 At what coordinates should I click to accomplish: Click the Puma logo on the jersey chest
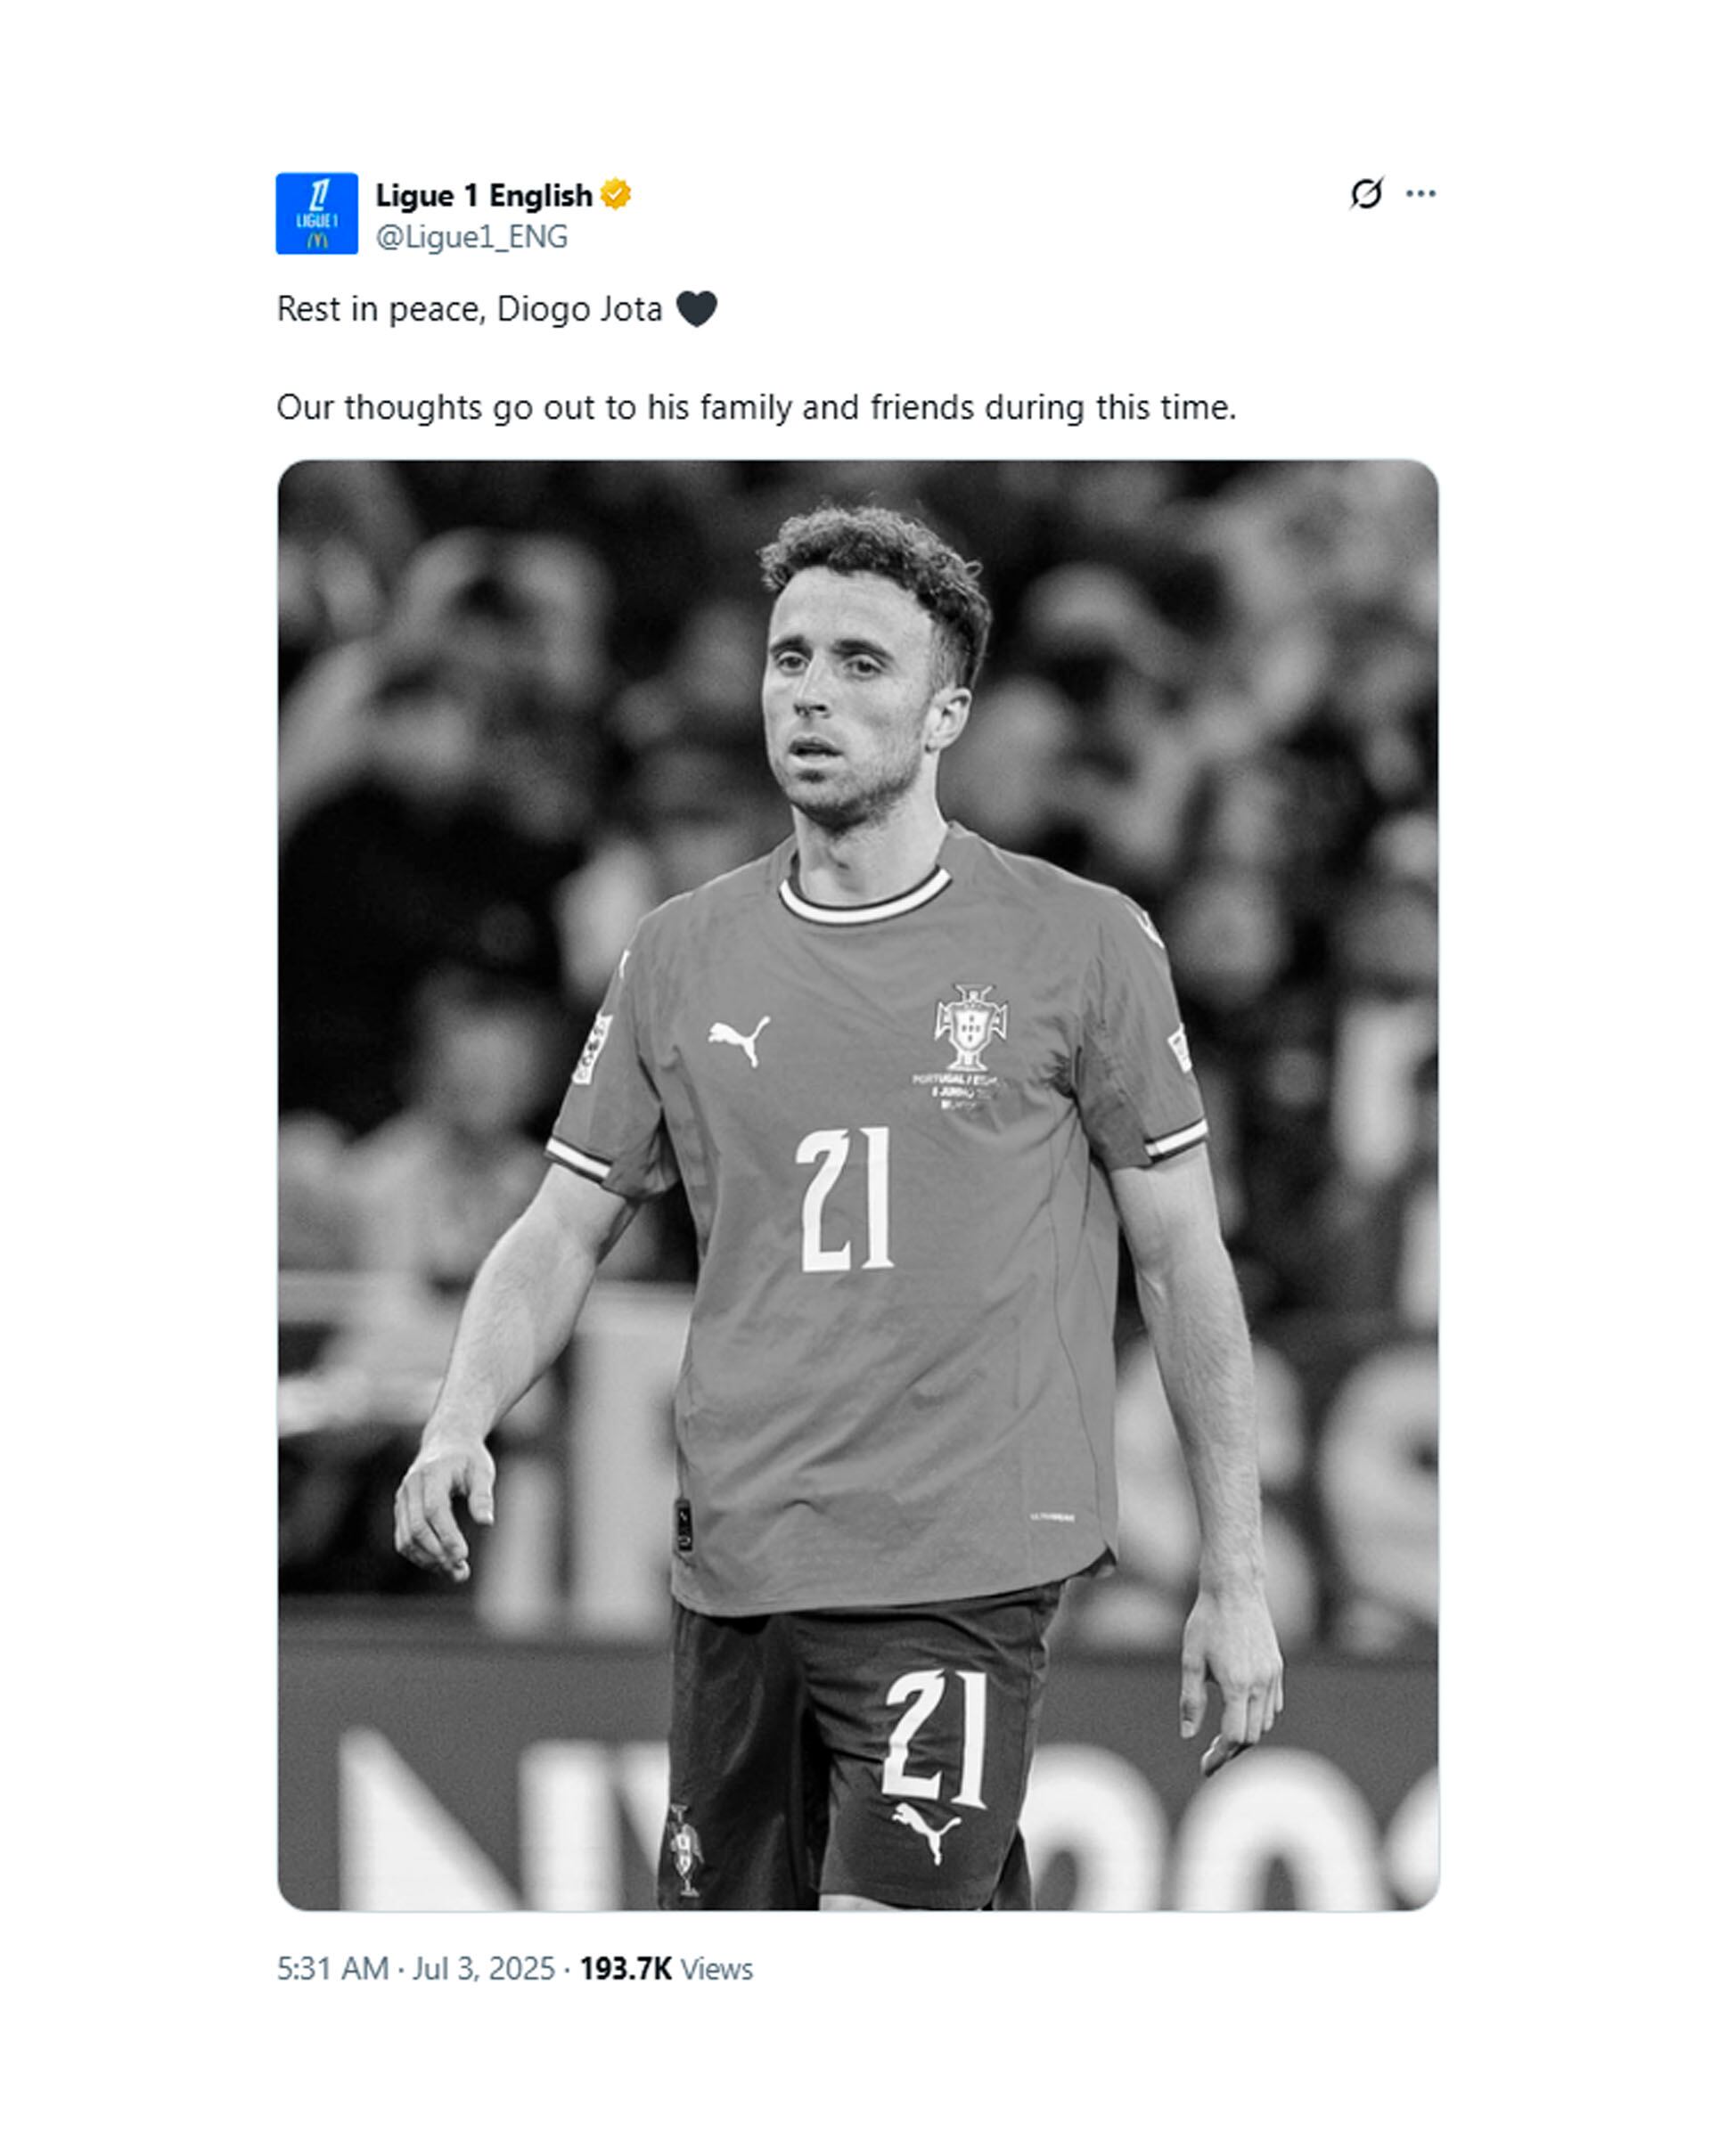click(739, 1039)
